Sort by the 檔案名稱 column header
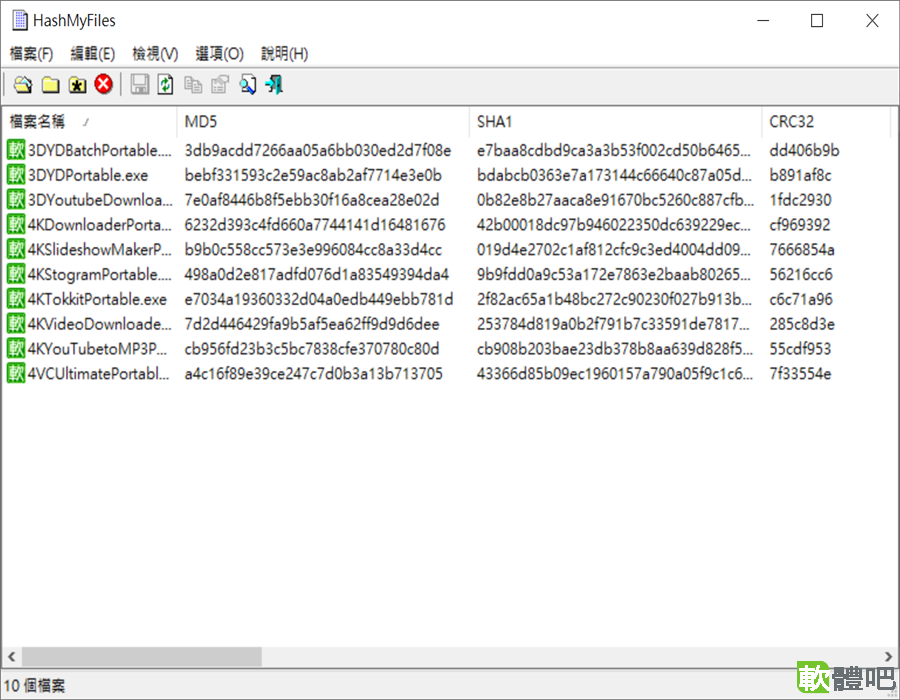900x700 pixels. click(90, 122)
